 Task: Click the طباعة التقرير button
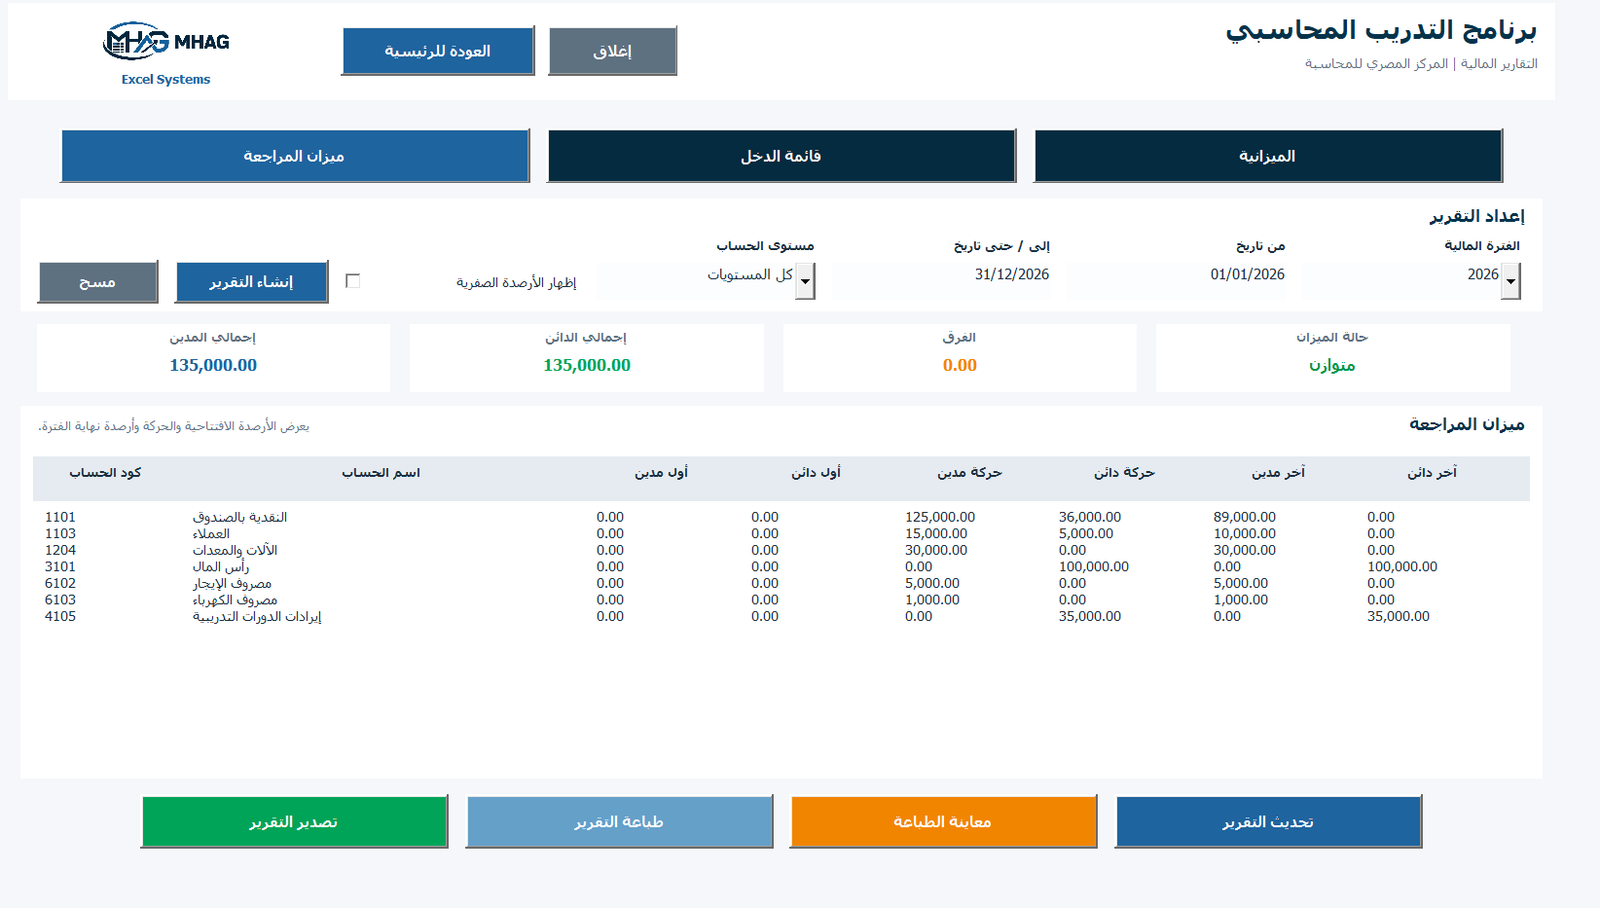(x=619, y=822)
